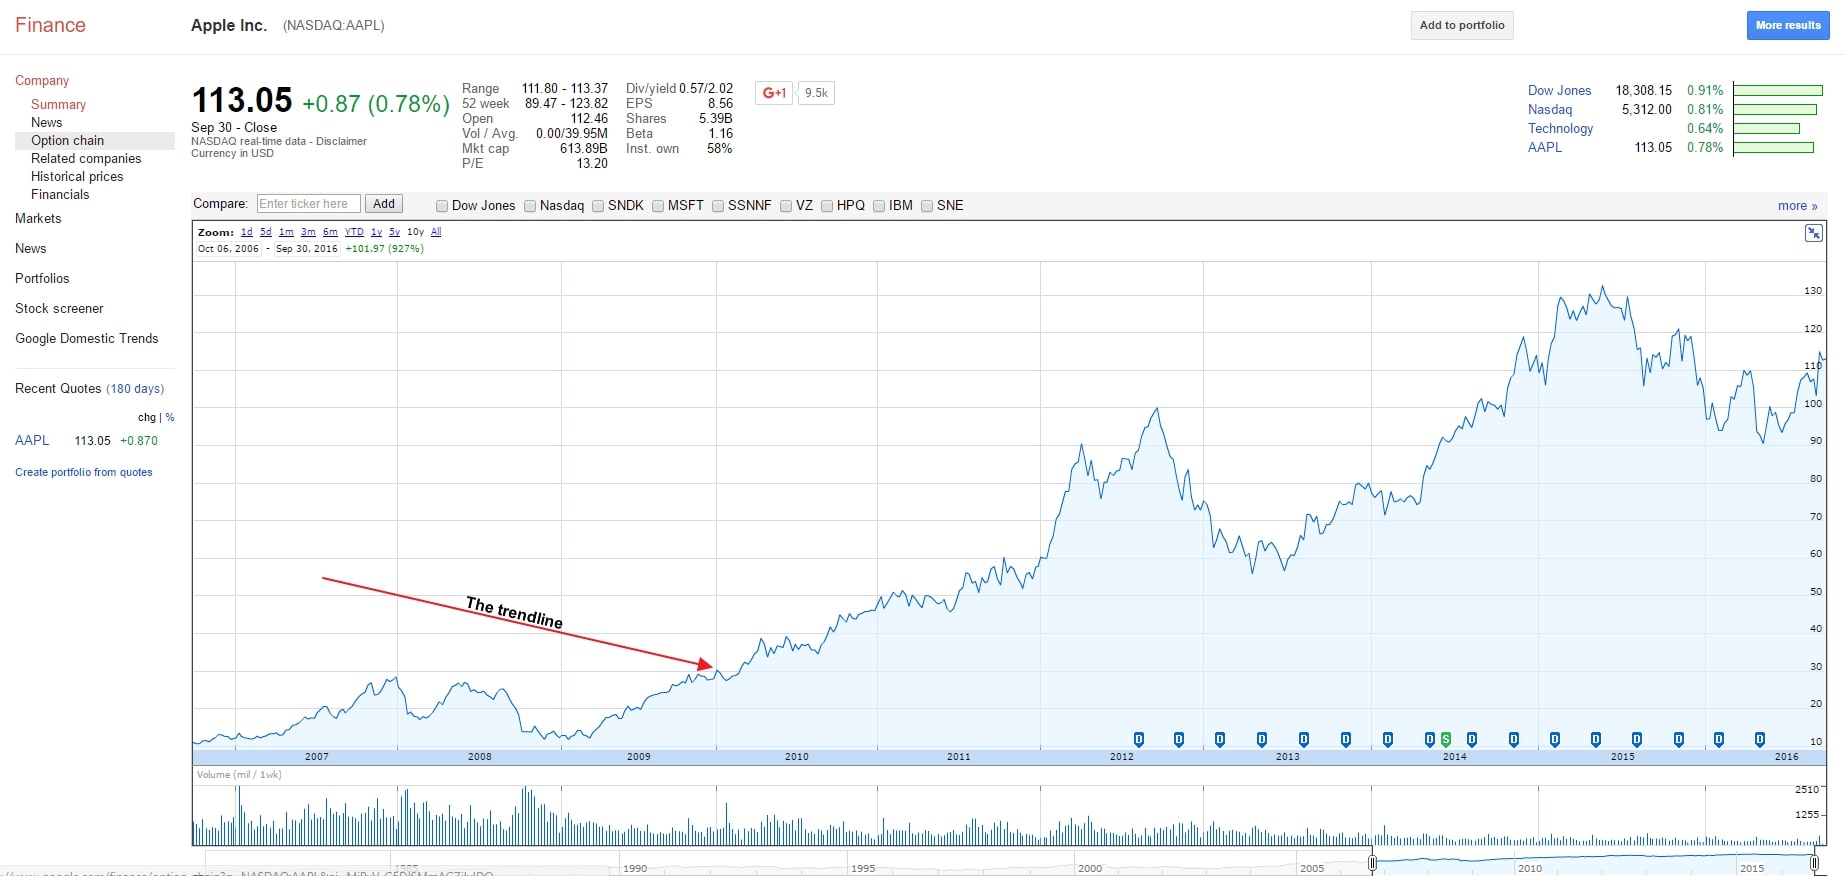Click the dividend D marker just left of the green S
1845x876 pixels.
pyautogui.click(x=1430, y=740)
